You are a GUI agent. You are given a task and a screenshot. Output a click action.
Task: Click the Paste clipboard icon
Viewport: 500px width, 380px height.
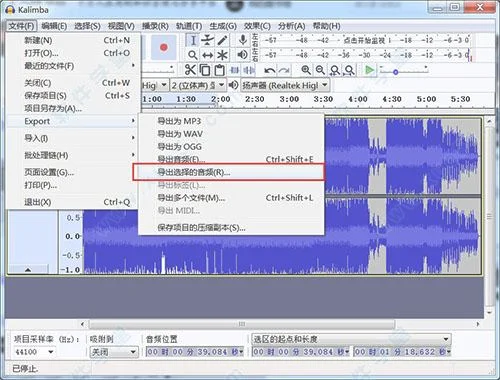[219, 70]
